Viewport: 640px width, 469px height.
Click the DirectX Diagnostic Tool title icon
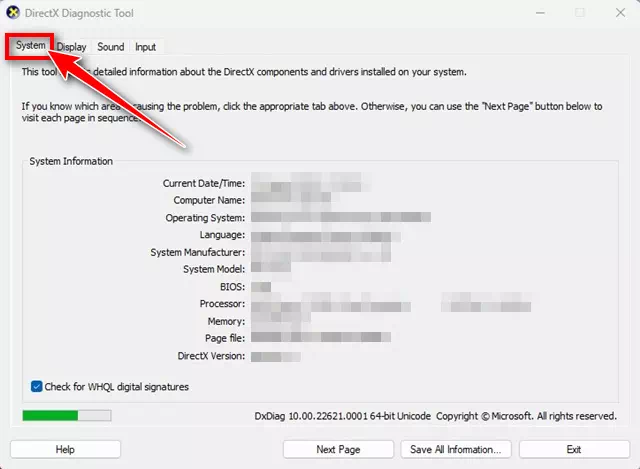[x=13, y=13]
